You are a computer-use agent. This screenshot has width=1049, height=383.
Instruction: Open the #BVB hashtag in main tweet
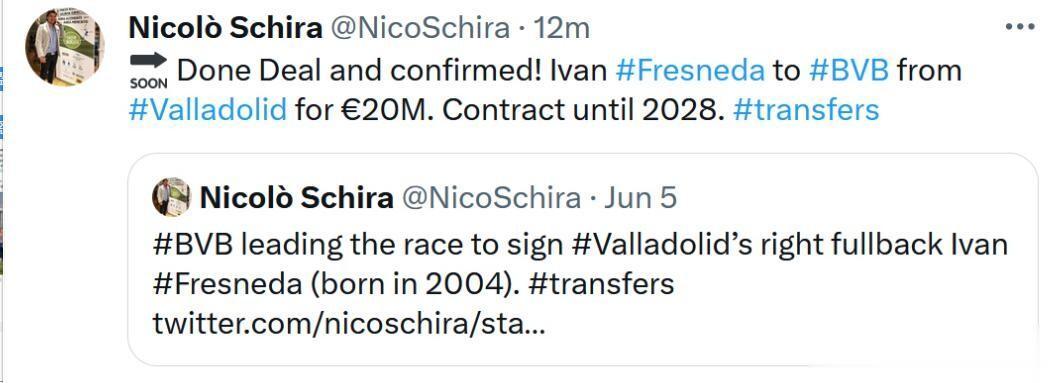click(848, 70)
